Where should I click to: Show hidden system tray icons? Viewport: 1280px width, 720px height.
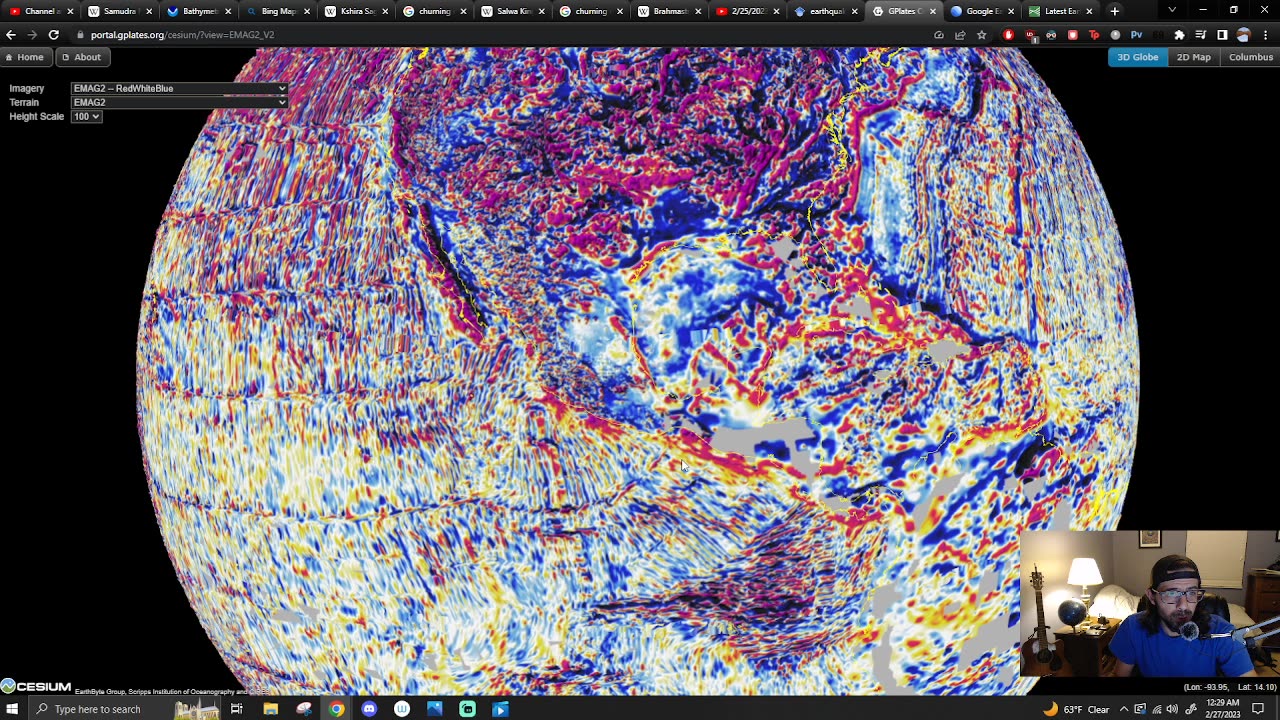click(x=1125, y=709)
